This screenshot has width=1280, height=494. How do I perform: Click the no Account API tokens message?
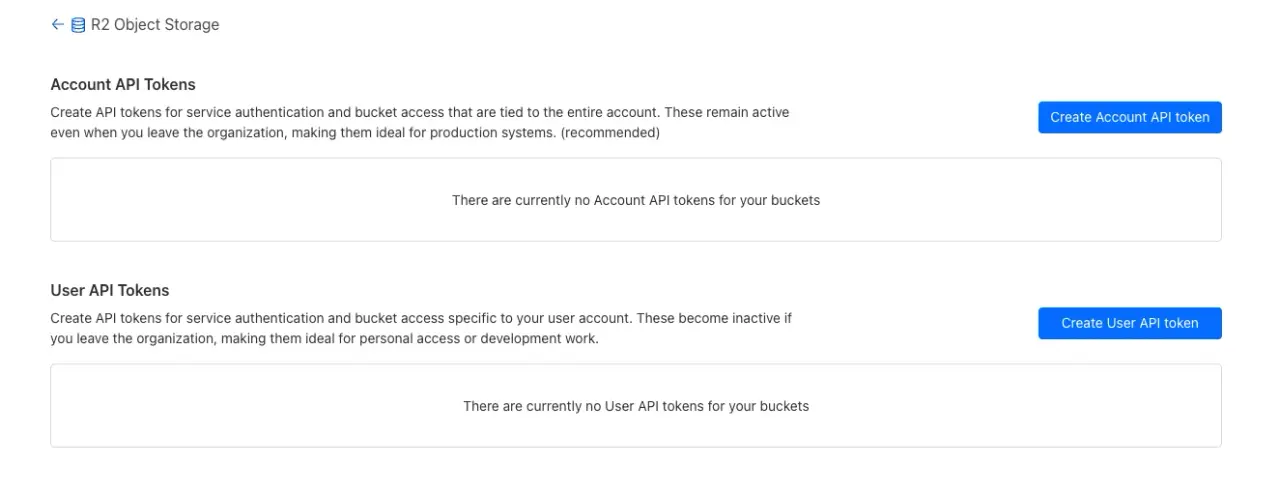pyautogui.click(x=636, y=200)
